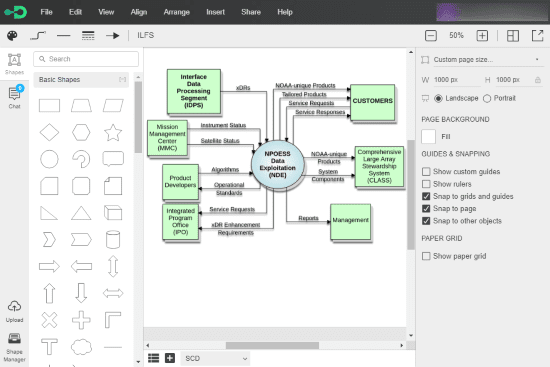Select the circle basic shape
This screenshot has width=550, height=367.
tap(49, 159)
